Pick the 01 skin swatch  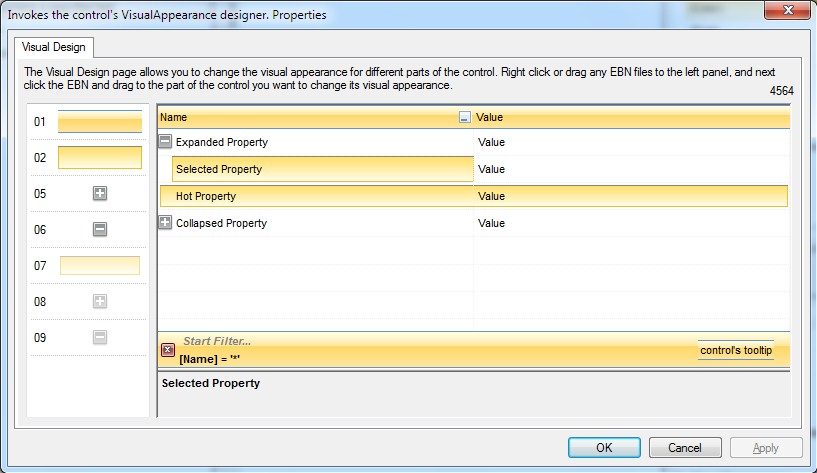[100, 122]
